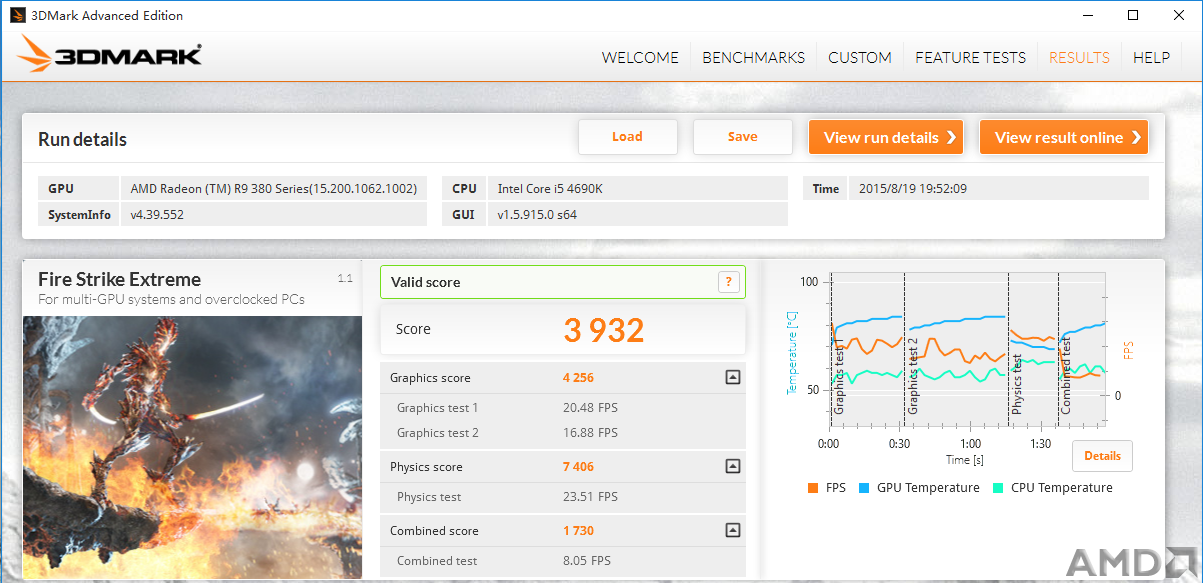Image resolution: width=1203 pixels, height=583 pixels.
Task: Click the Save button
Action: (x=743, y=137)
